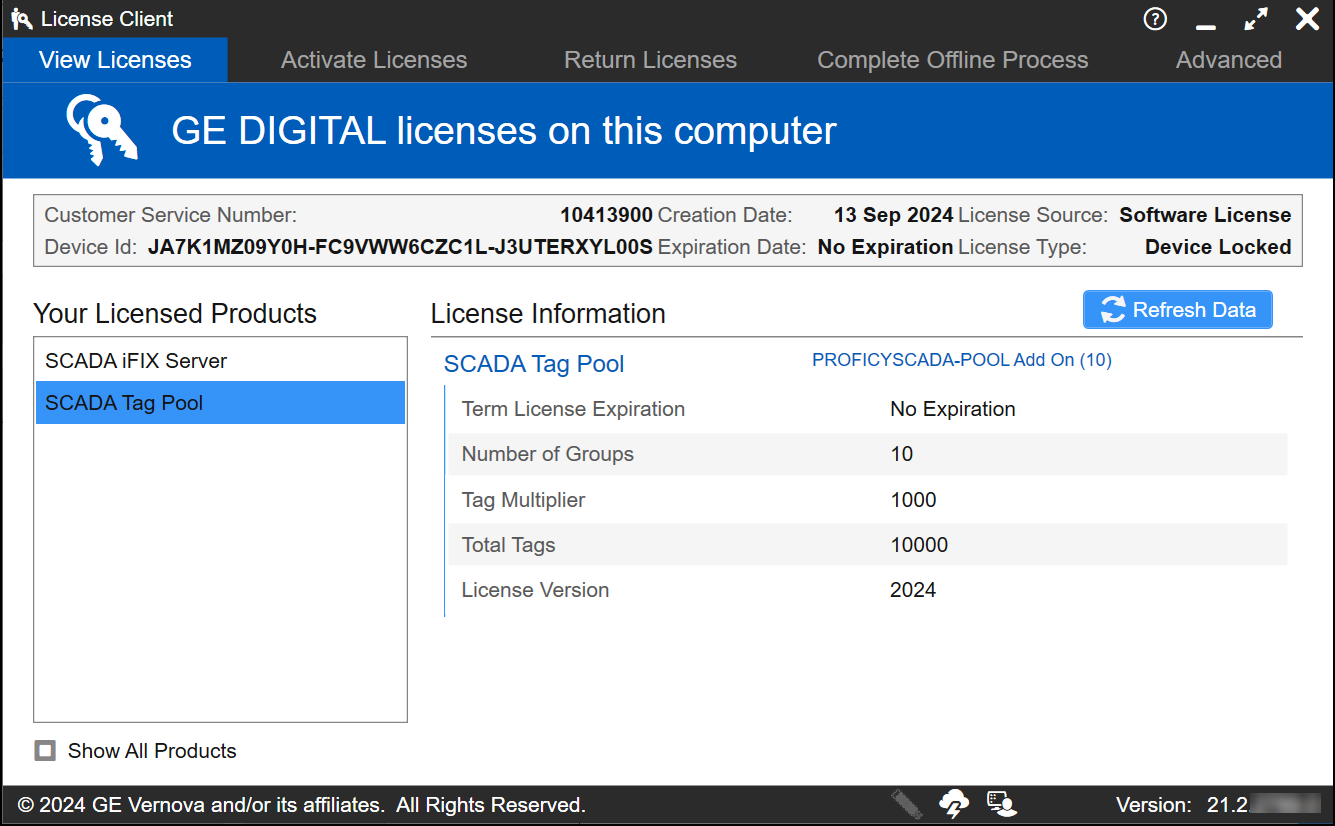Switch to the Advanced tab
1335x826 pixels.
(x=1229, y=60)
